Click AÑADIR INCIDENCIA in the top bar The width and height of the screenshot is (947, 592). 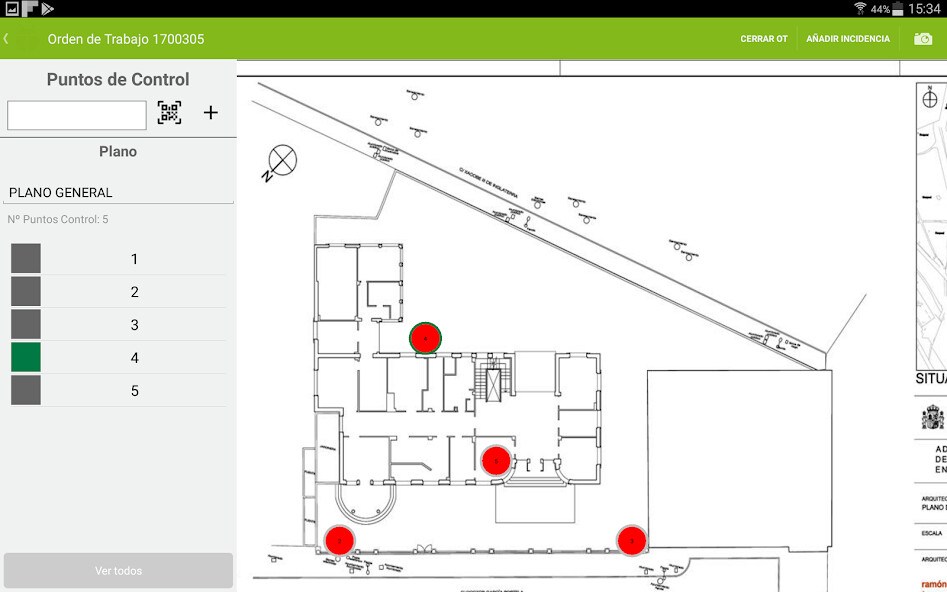tap(847, 39)
